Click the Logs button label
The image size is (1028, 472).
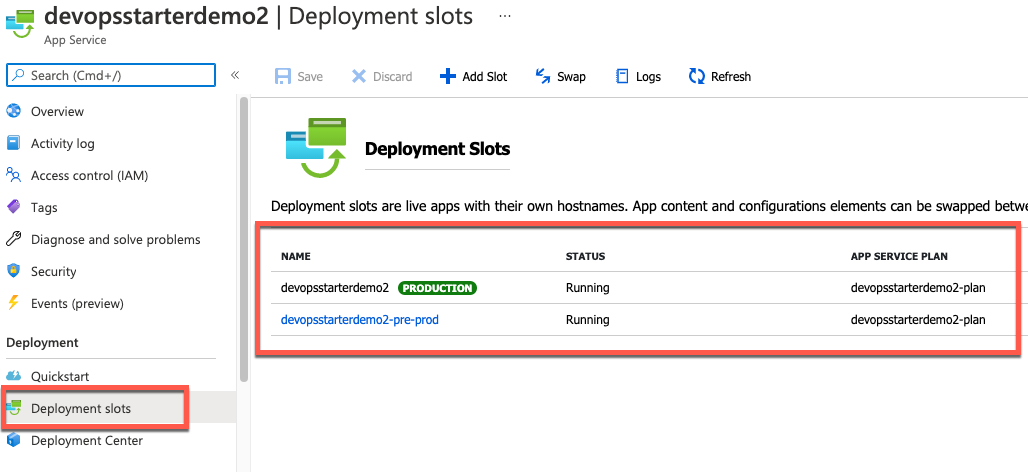pyautogui.click(x=648, y=77)
